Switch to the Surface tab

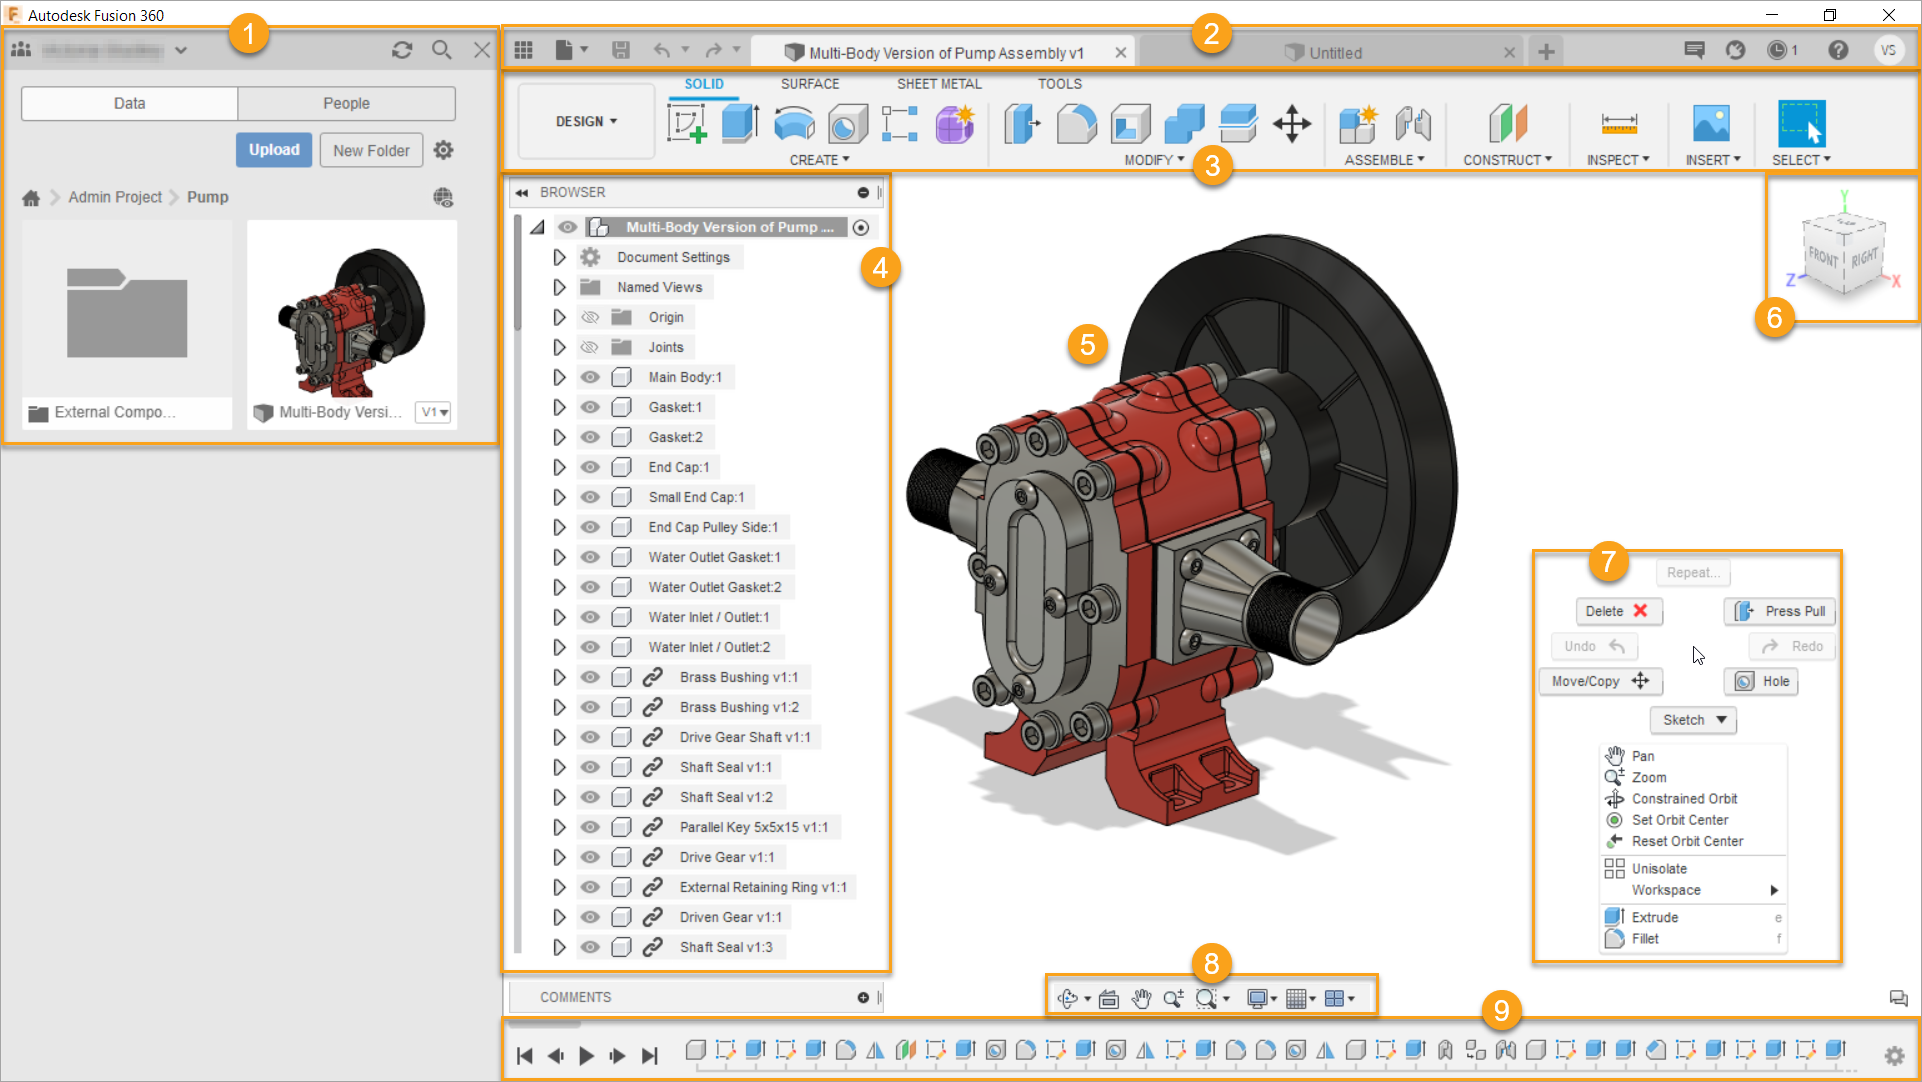pos(811,82)
